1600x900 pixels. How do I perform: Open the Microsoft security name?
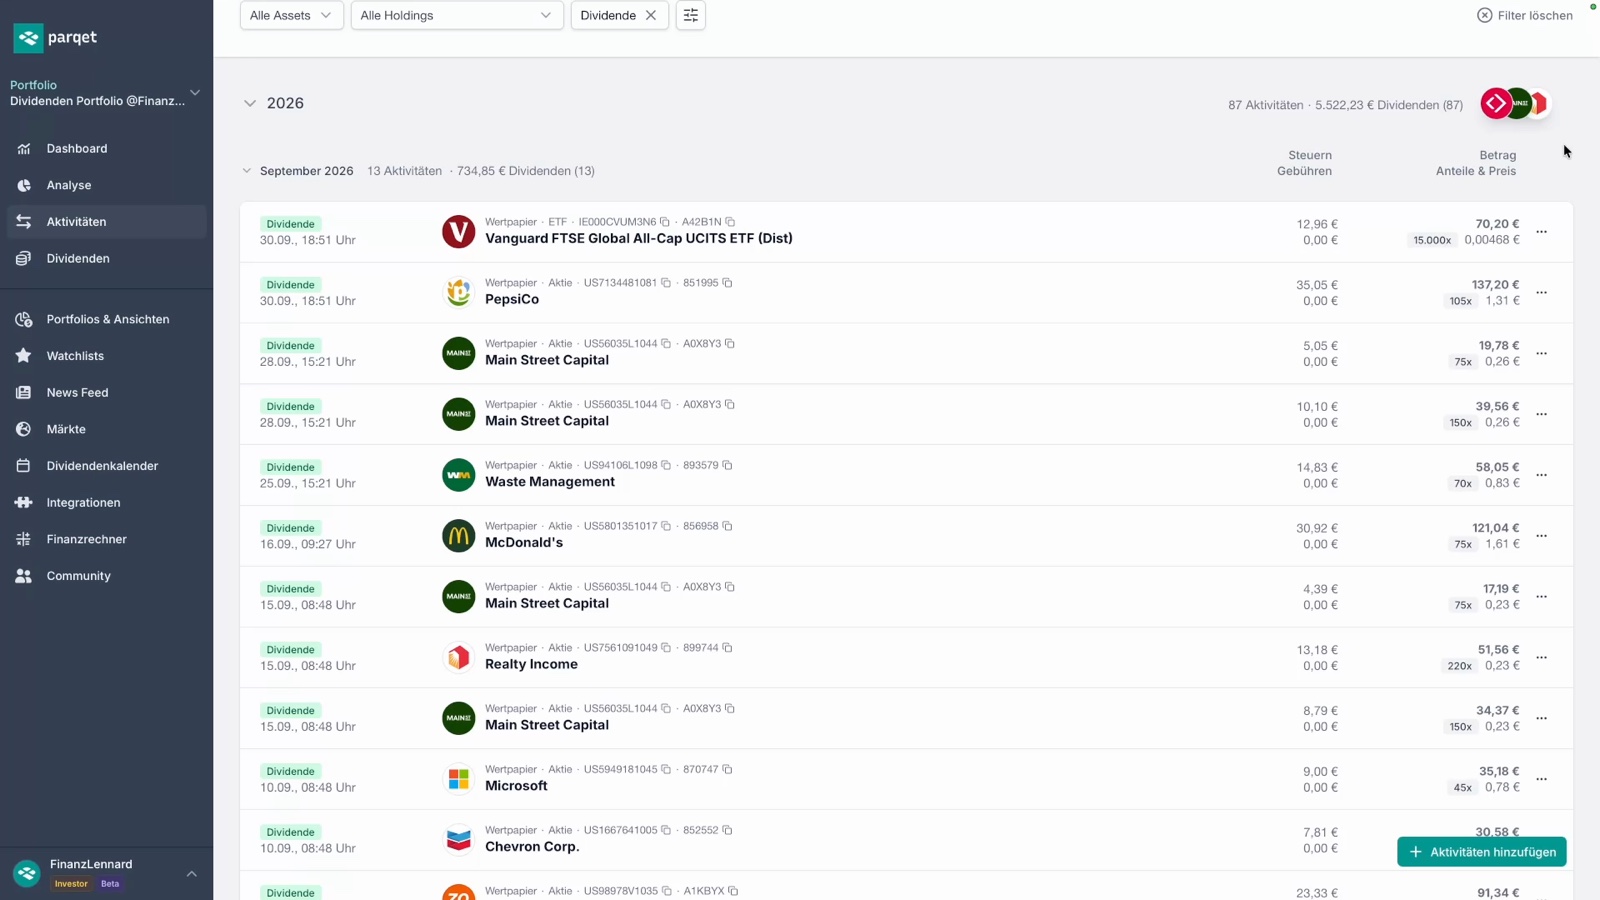(x=516, y=786)
